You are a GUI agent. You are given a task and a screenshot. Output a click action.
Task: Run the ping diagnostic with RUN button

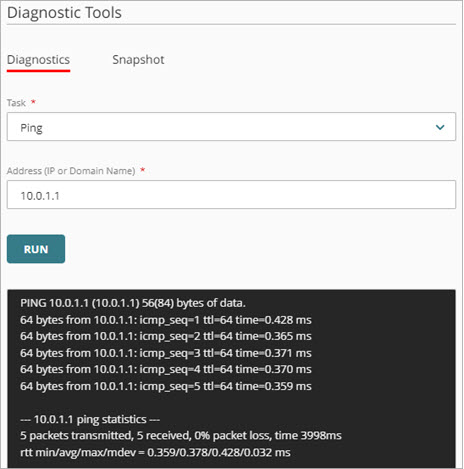36,249
